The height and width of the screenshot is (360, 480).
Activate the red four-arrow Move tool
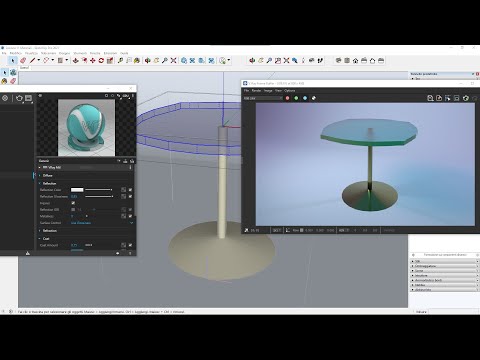coord(93,61)
